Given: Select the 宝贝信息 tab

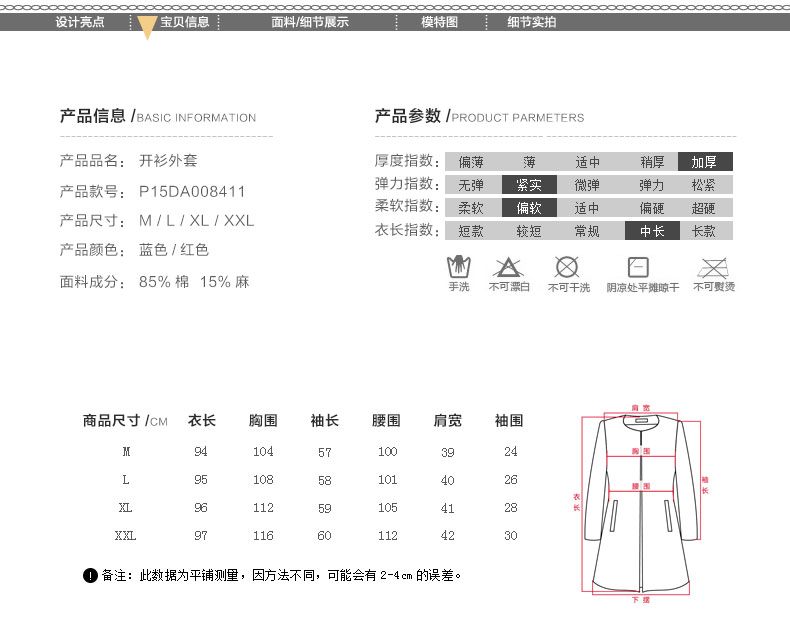Looking at the screenshot, I should (185, 22).
